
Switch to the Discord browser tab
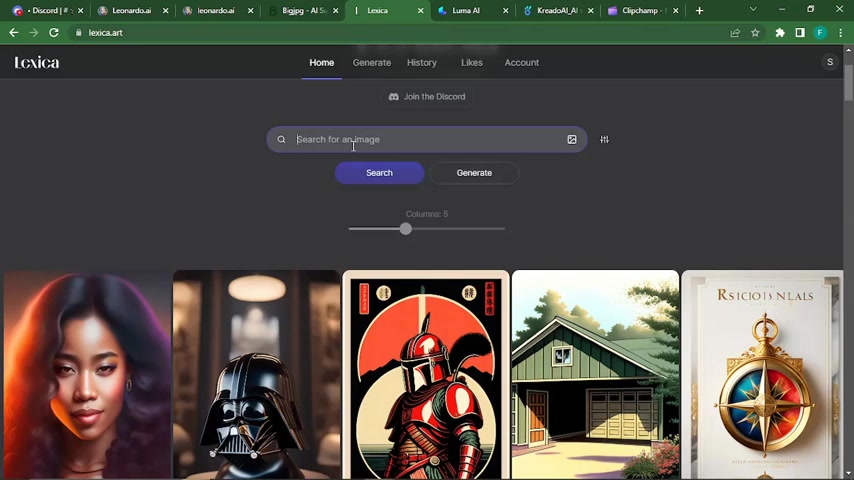47,10
